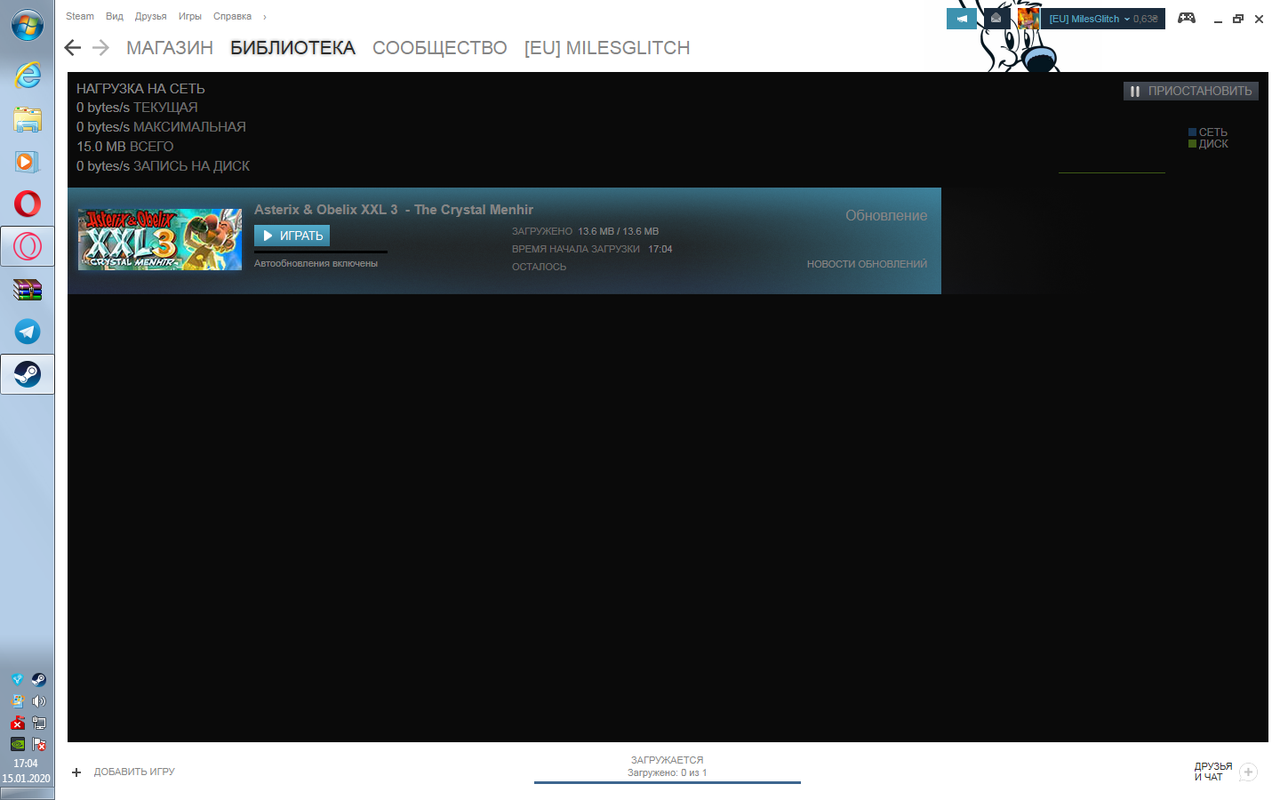Click ДОБАВИТЬ ИГРУ
Screen dimensions: 1280x800
click(x=134, y=772)
